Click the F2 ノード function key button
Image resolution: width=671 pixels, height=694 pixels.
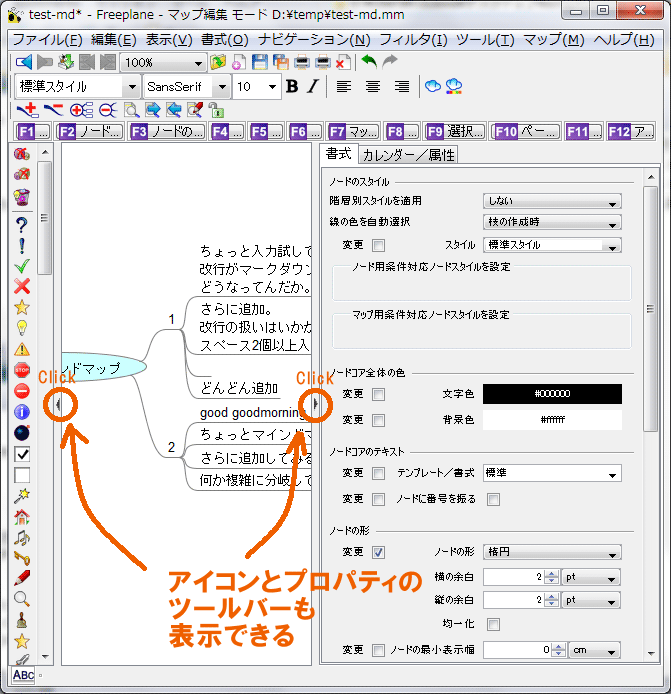(90, 131)
